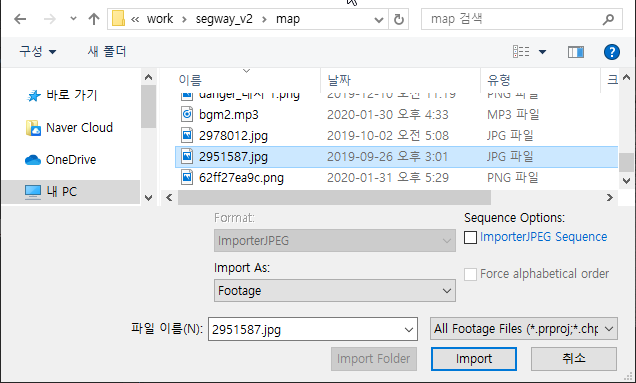Select 'map' in the address path
This screenshot has height=383, width=636.
tap(288, 19)
